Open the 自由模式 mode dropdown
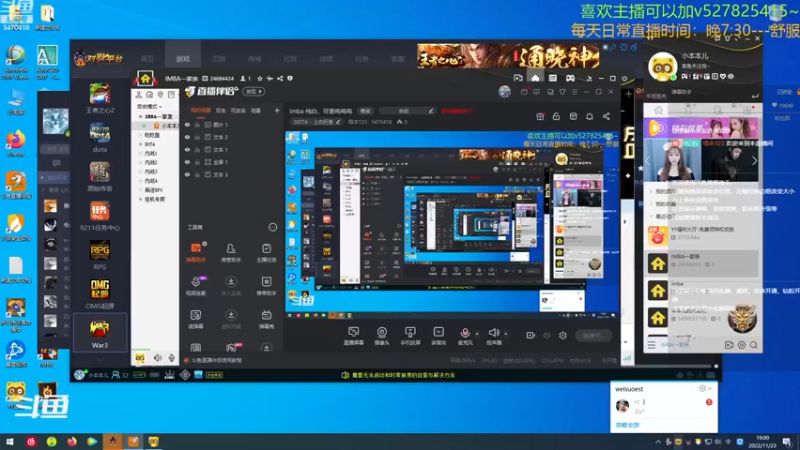 pos(149,107)
